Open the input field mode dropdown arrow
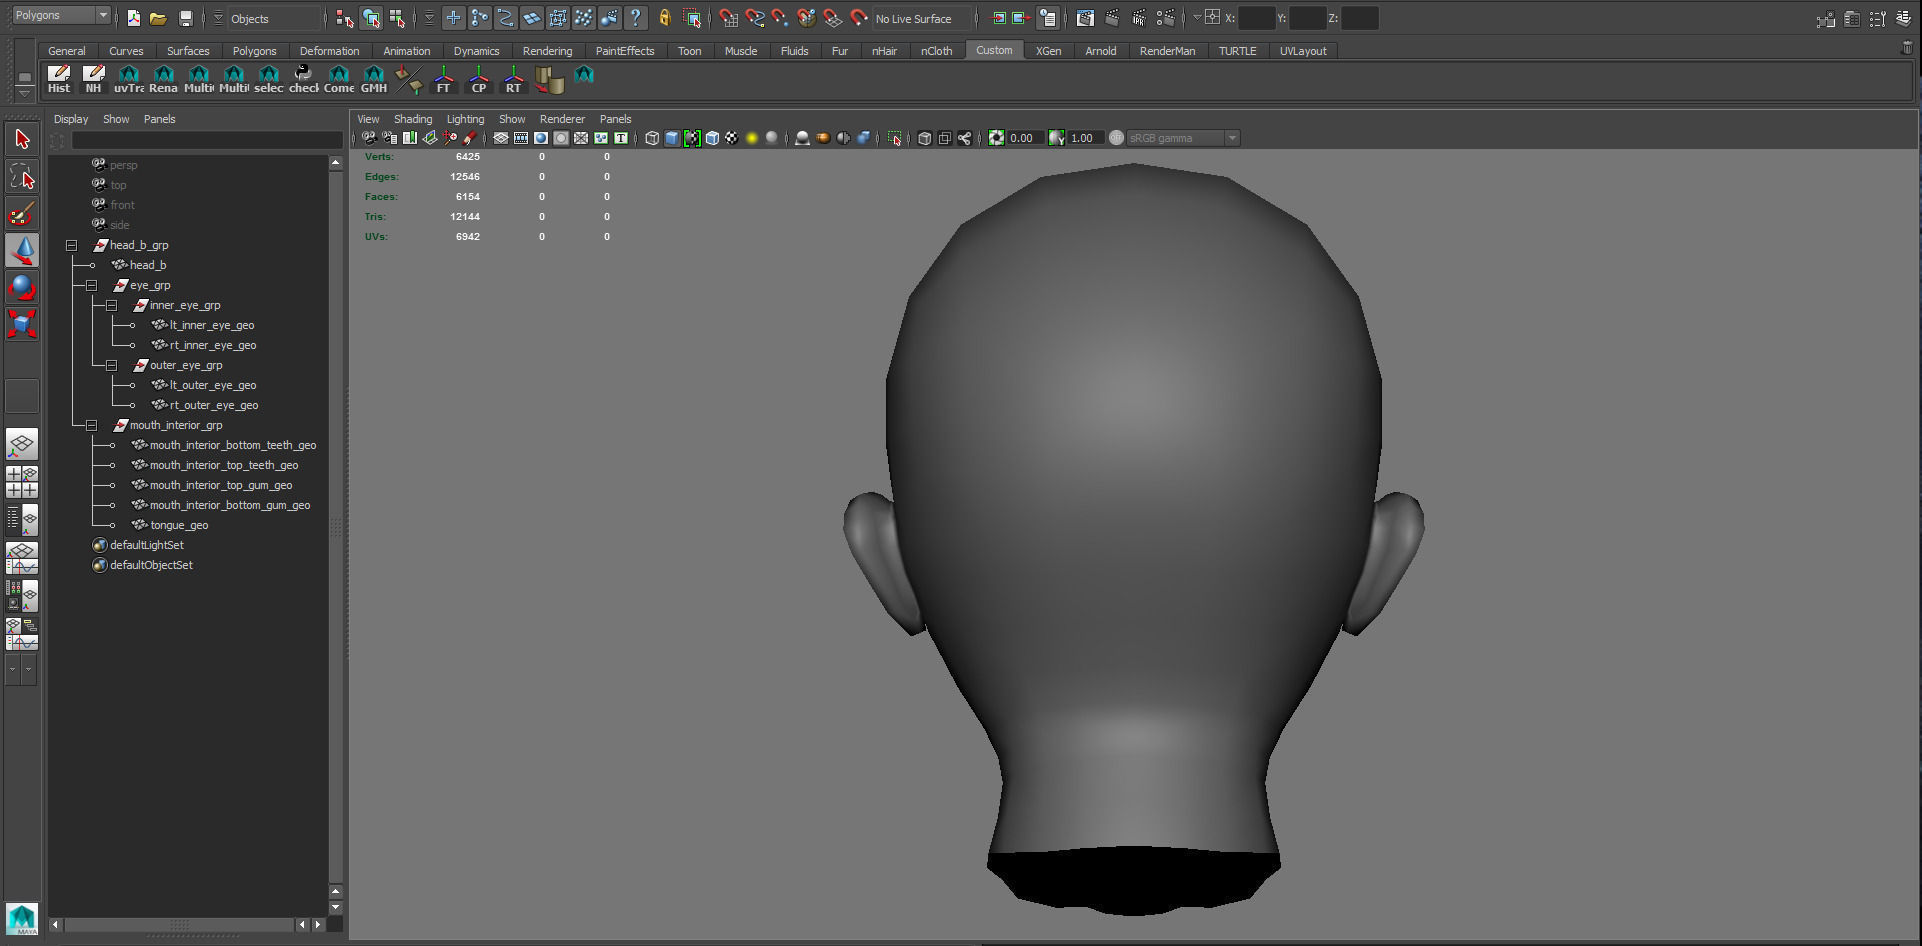 click(1197, 18)
